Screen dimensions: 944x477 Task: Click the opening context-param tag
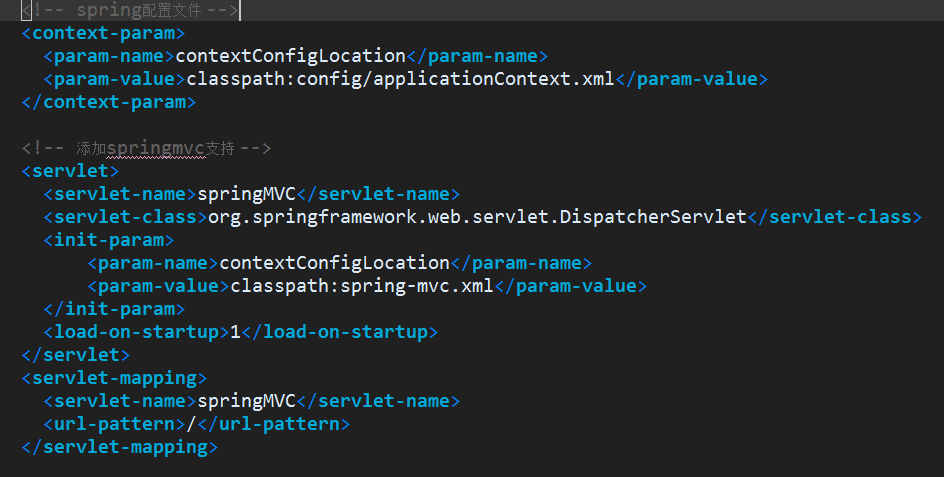point(103,33)
